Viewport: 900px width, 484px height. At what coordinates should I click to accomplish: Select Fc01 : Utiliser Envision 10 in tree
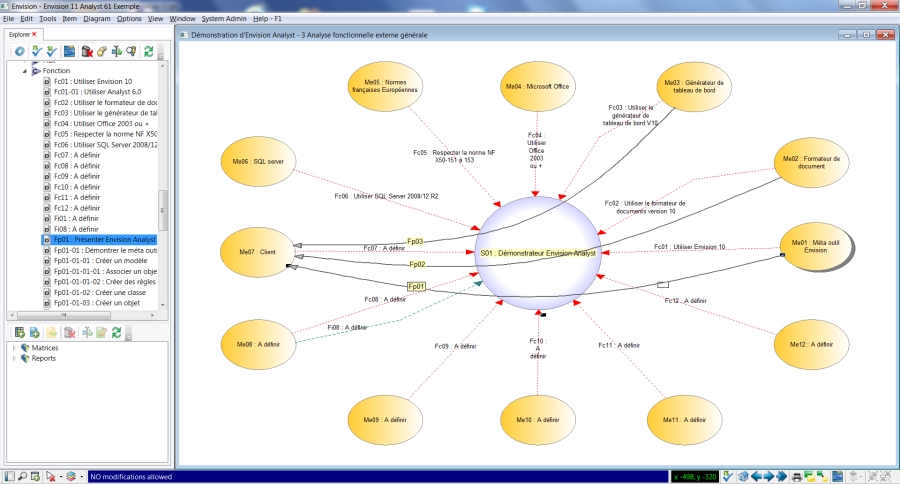(93, 82)
